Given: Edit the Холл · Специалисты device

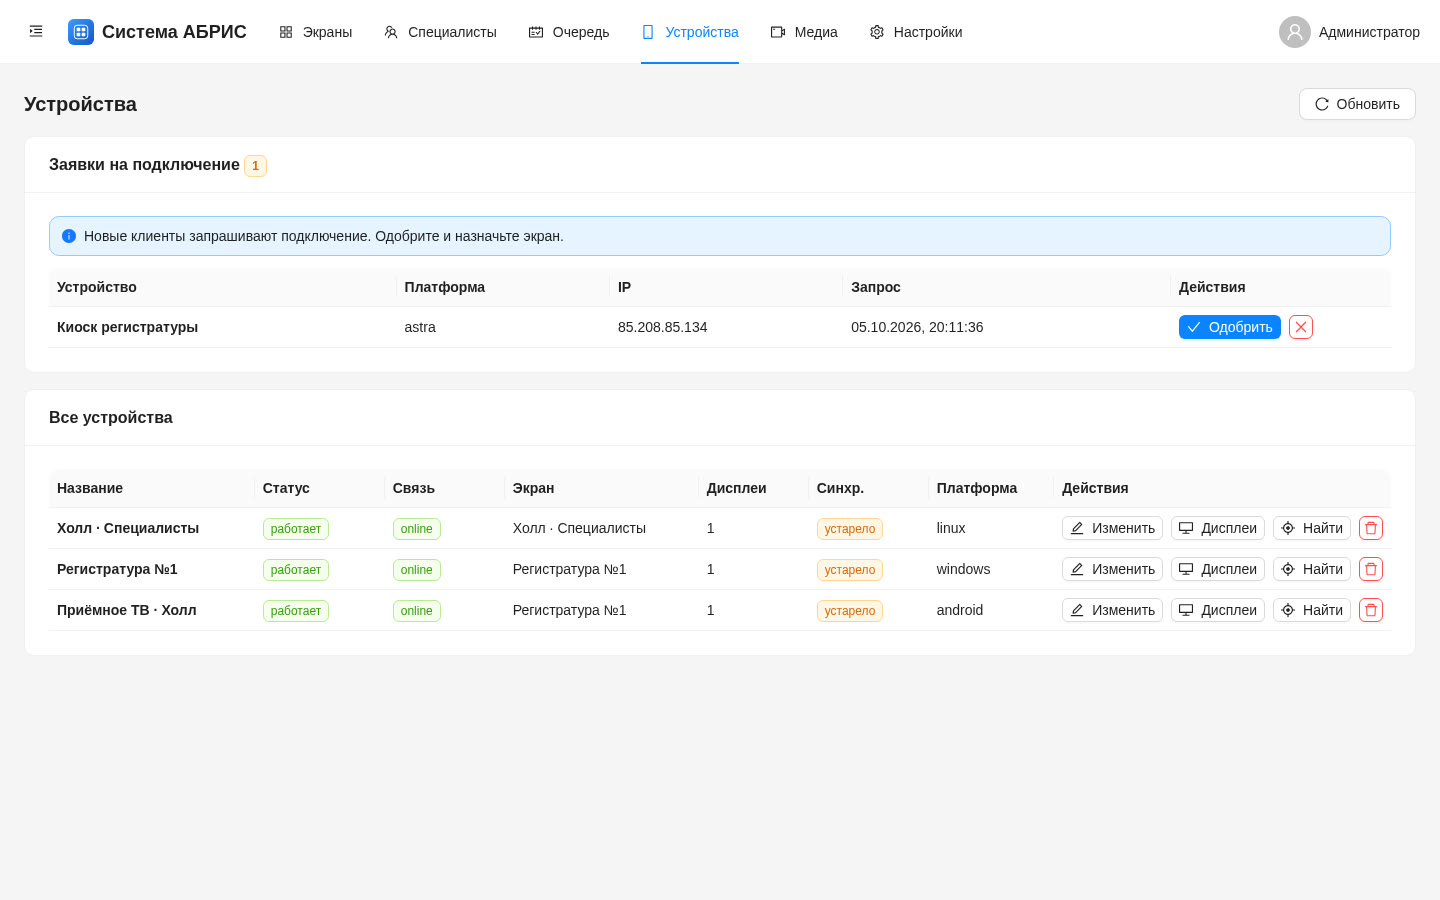Looking at the screenshot, I should tap(1112, 528).
